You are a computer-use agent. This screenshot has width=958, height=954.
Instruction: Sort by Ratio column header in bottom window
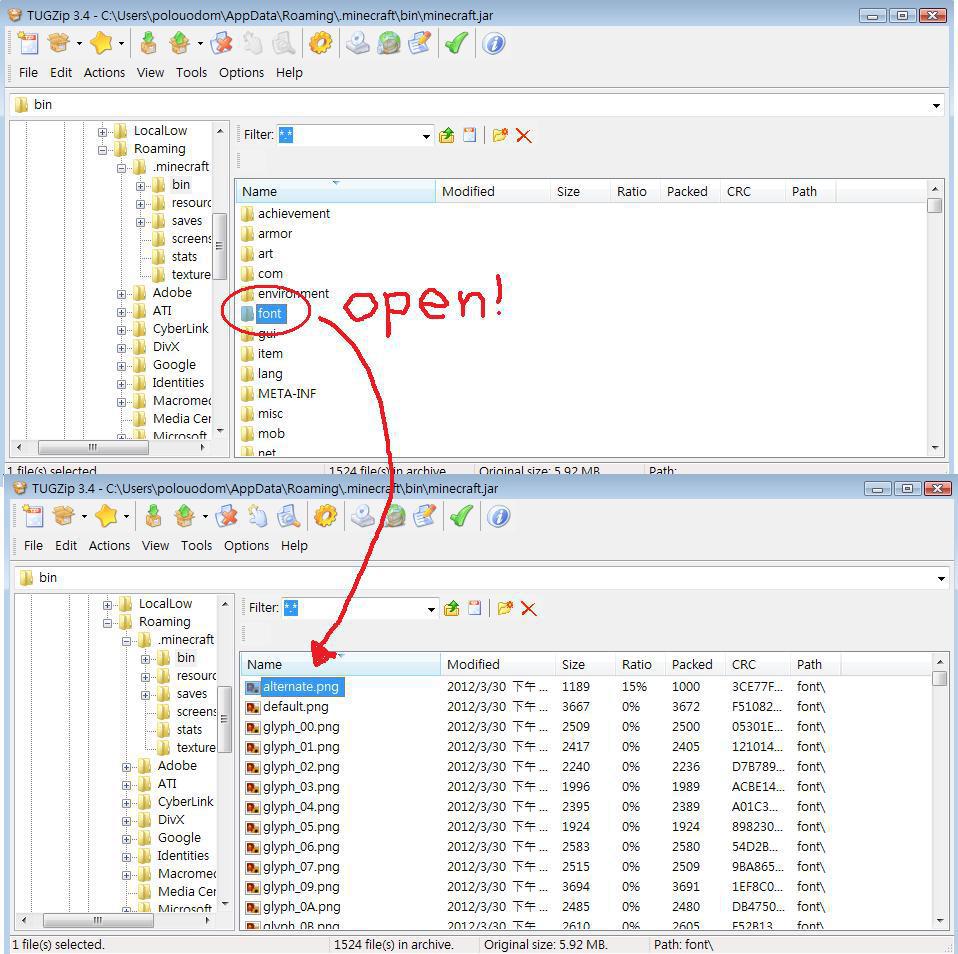coord(640,664)
